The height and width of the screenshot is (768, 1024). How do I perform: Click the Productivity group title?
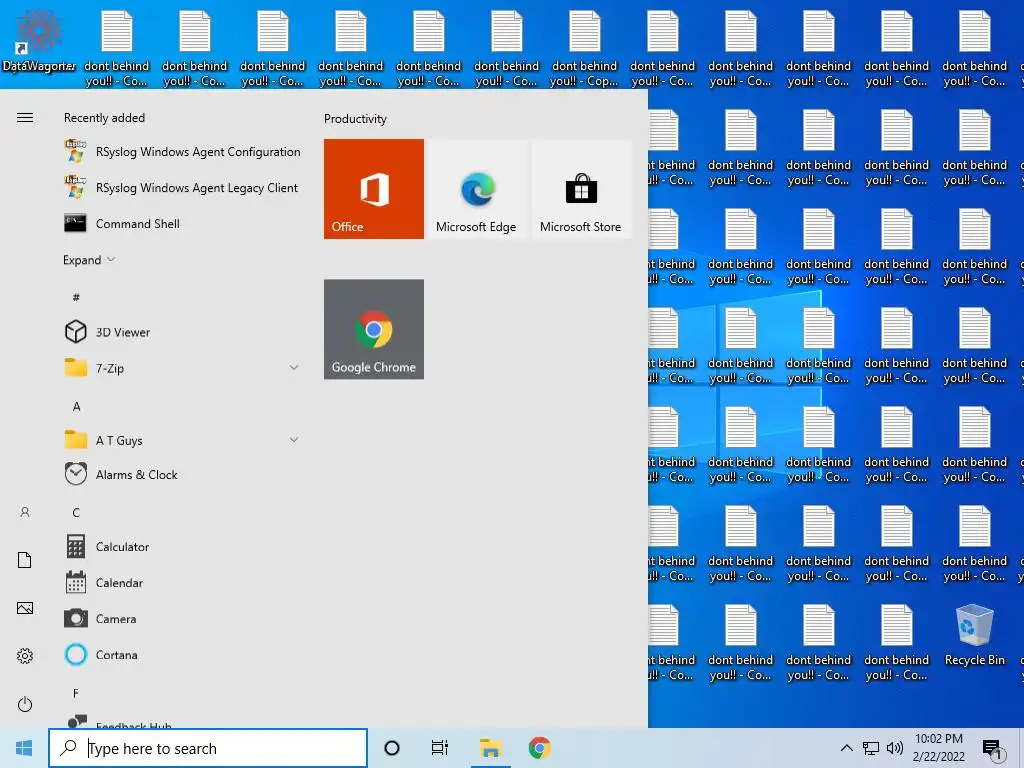[355, 119]
